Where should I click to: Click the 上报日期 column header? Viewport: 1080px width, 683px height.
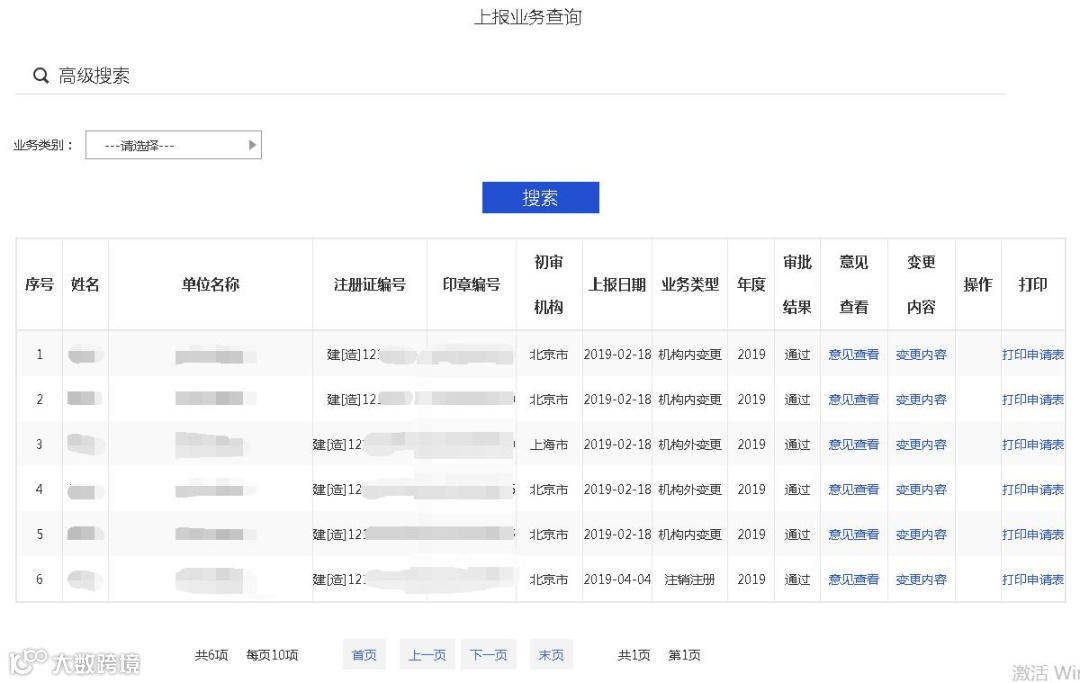[617, 284]
